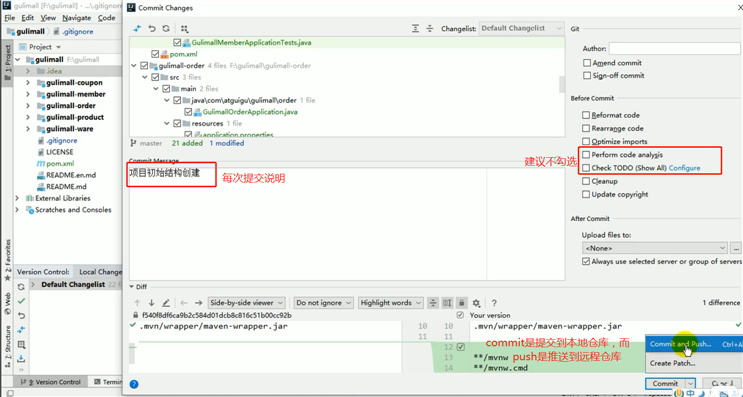The width and height of the screenshot is (743, 397).
Task: Click the Group By icon in commit toolbar
Action: click(x=184, y=28)
